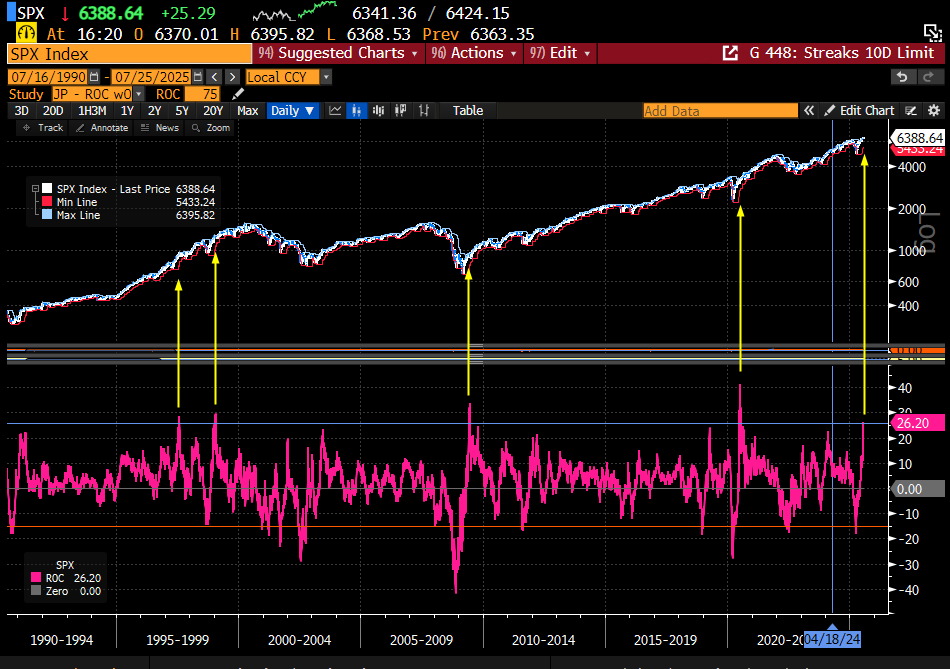Open the Annotate drawing tool
This screenshot has height=669, width=950.
[x=102, y=128]
